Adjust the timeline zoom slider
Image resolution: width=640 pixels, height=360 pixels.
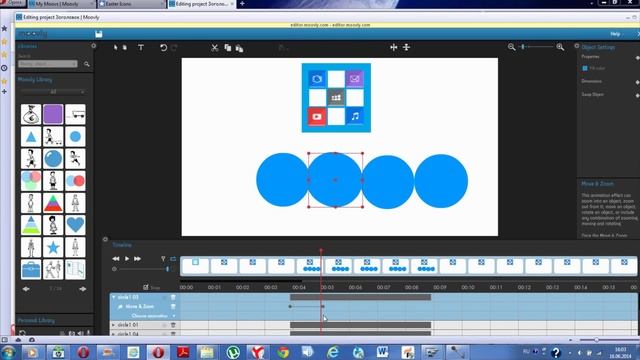(167, 269)
